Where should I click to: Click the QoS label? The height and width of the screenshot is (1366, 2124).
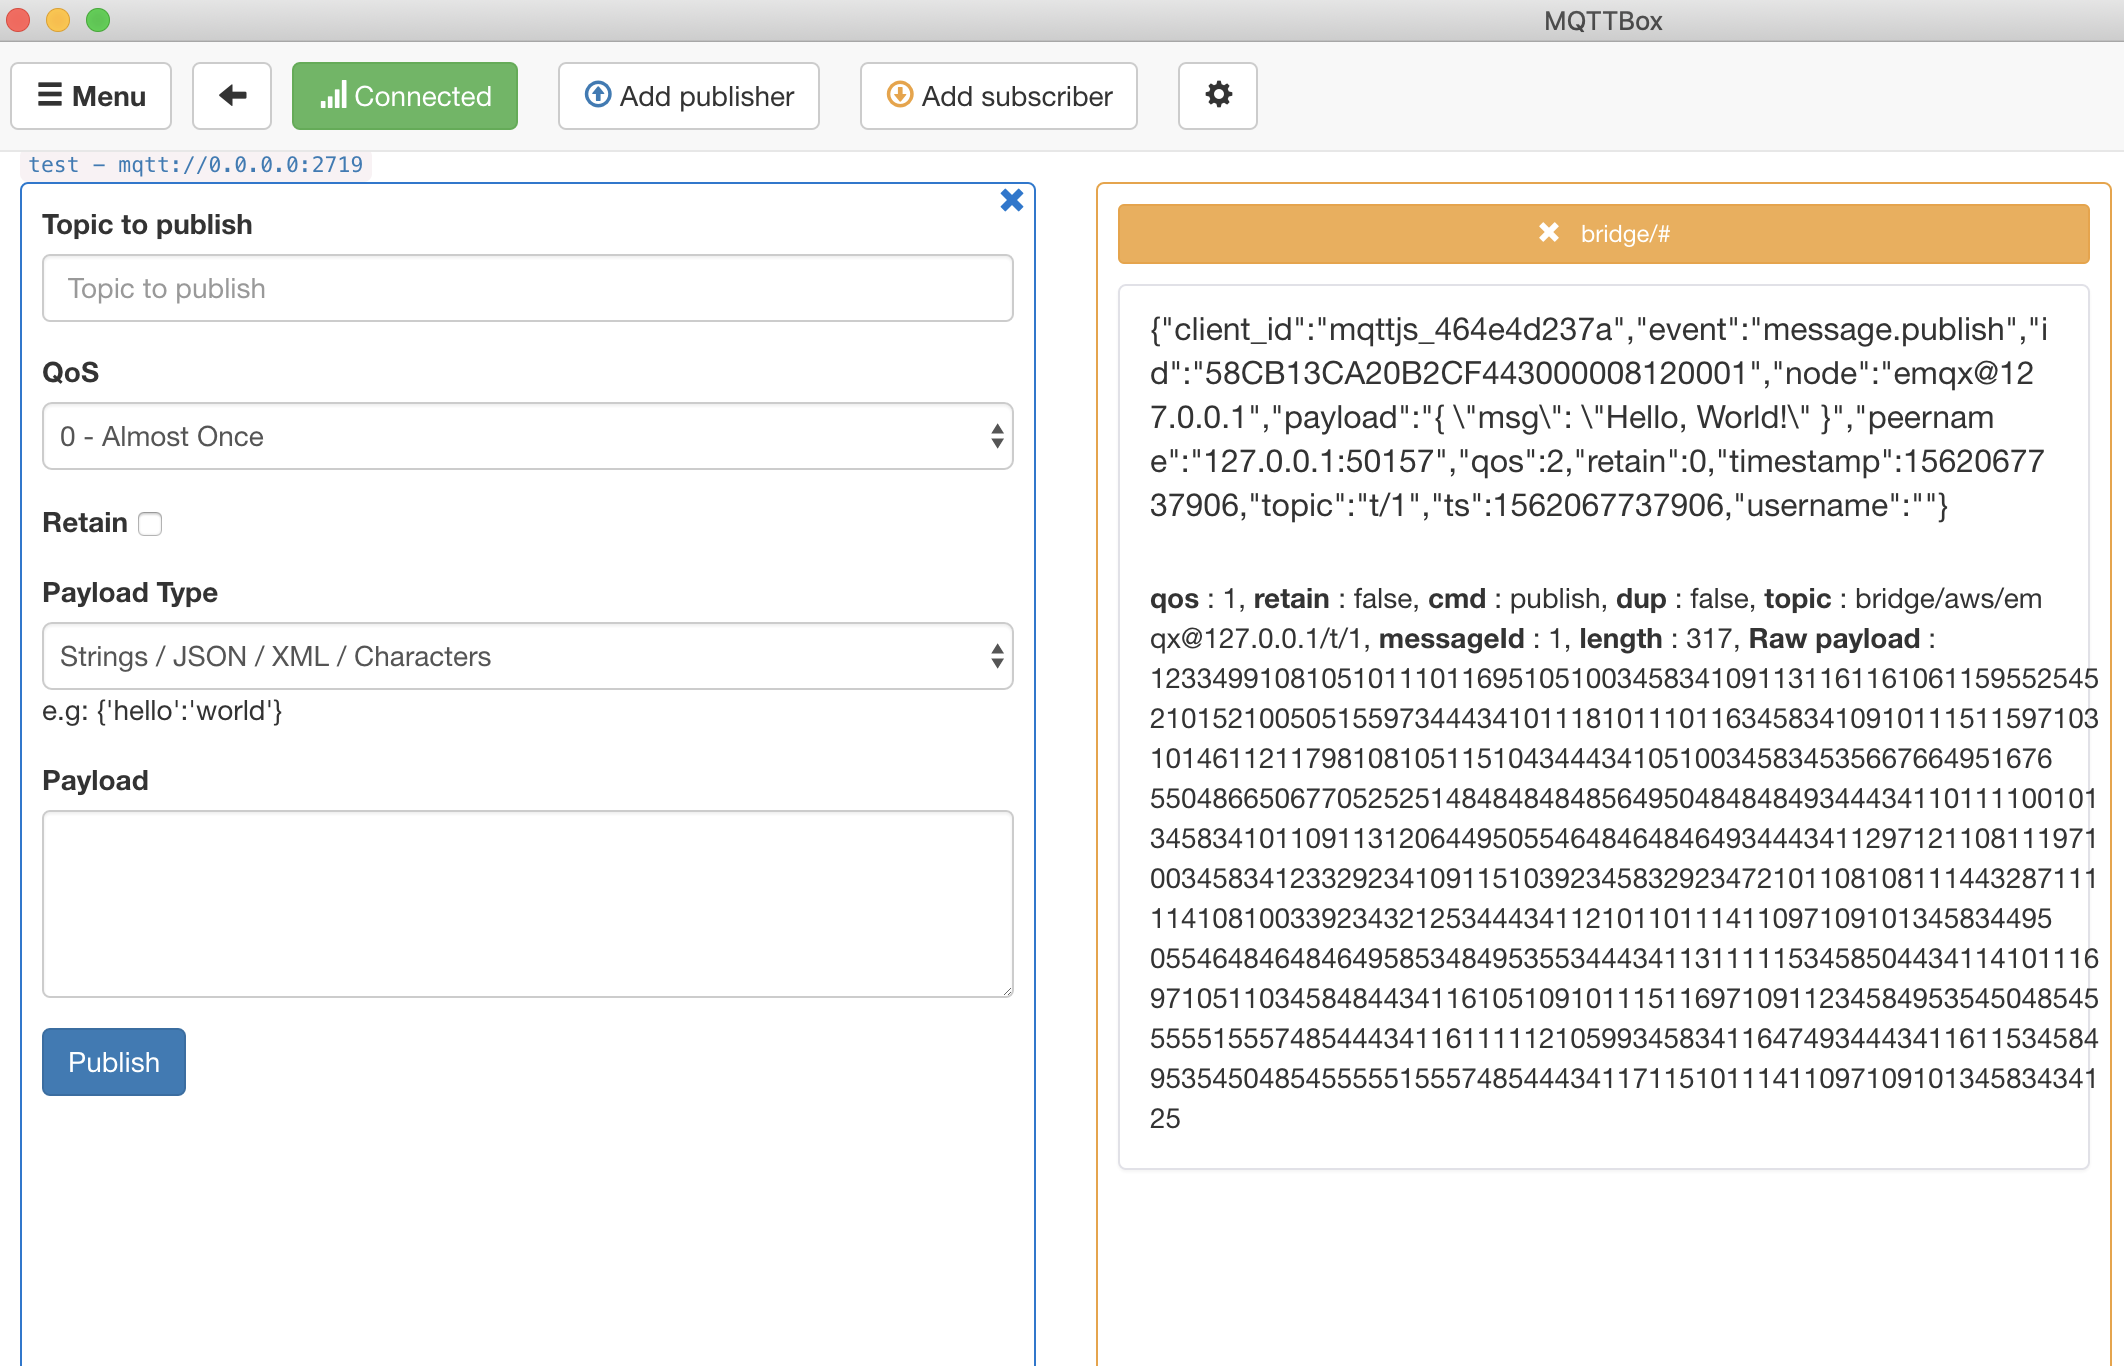point(70,372)
